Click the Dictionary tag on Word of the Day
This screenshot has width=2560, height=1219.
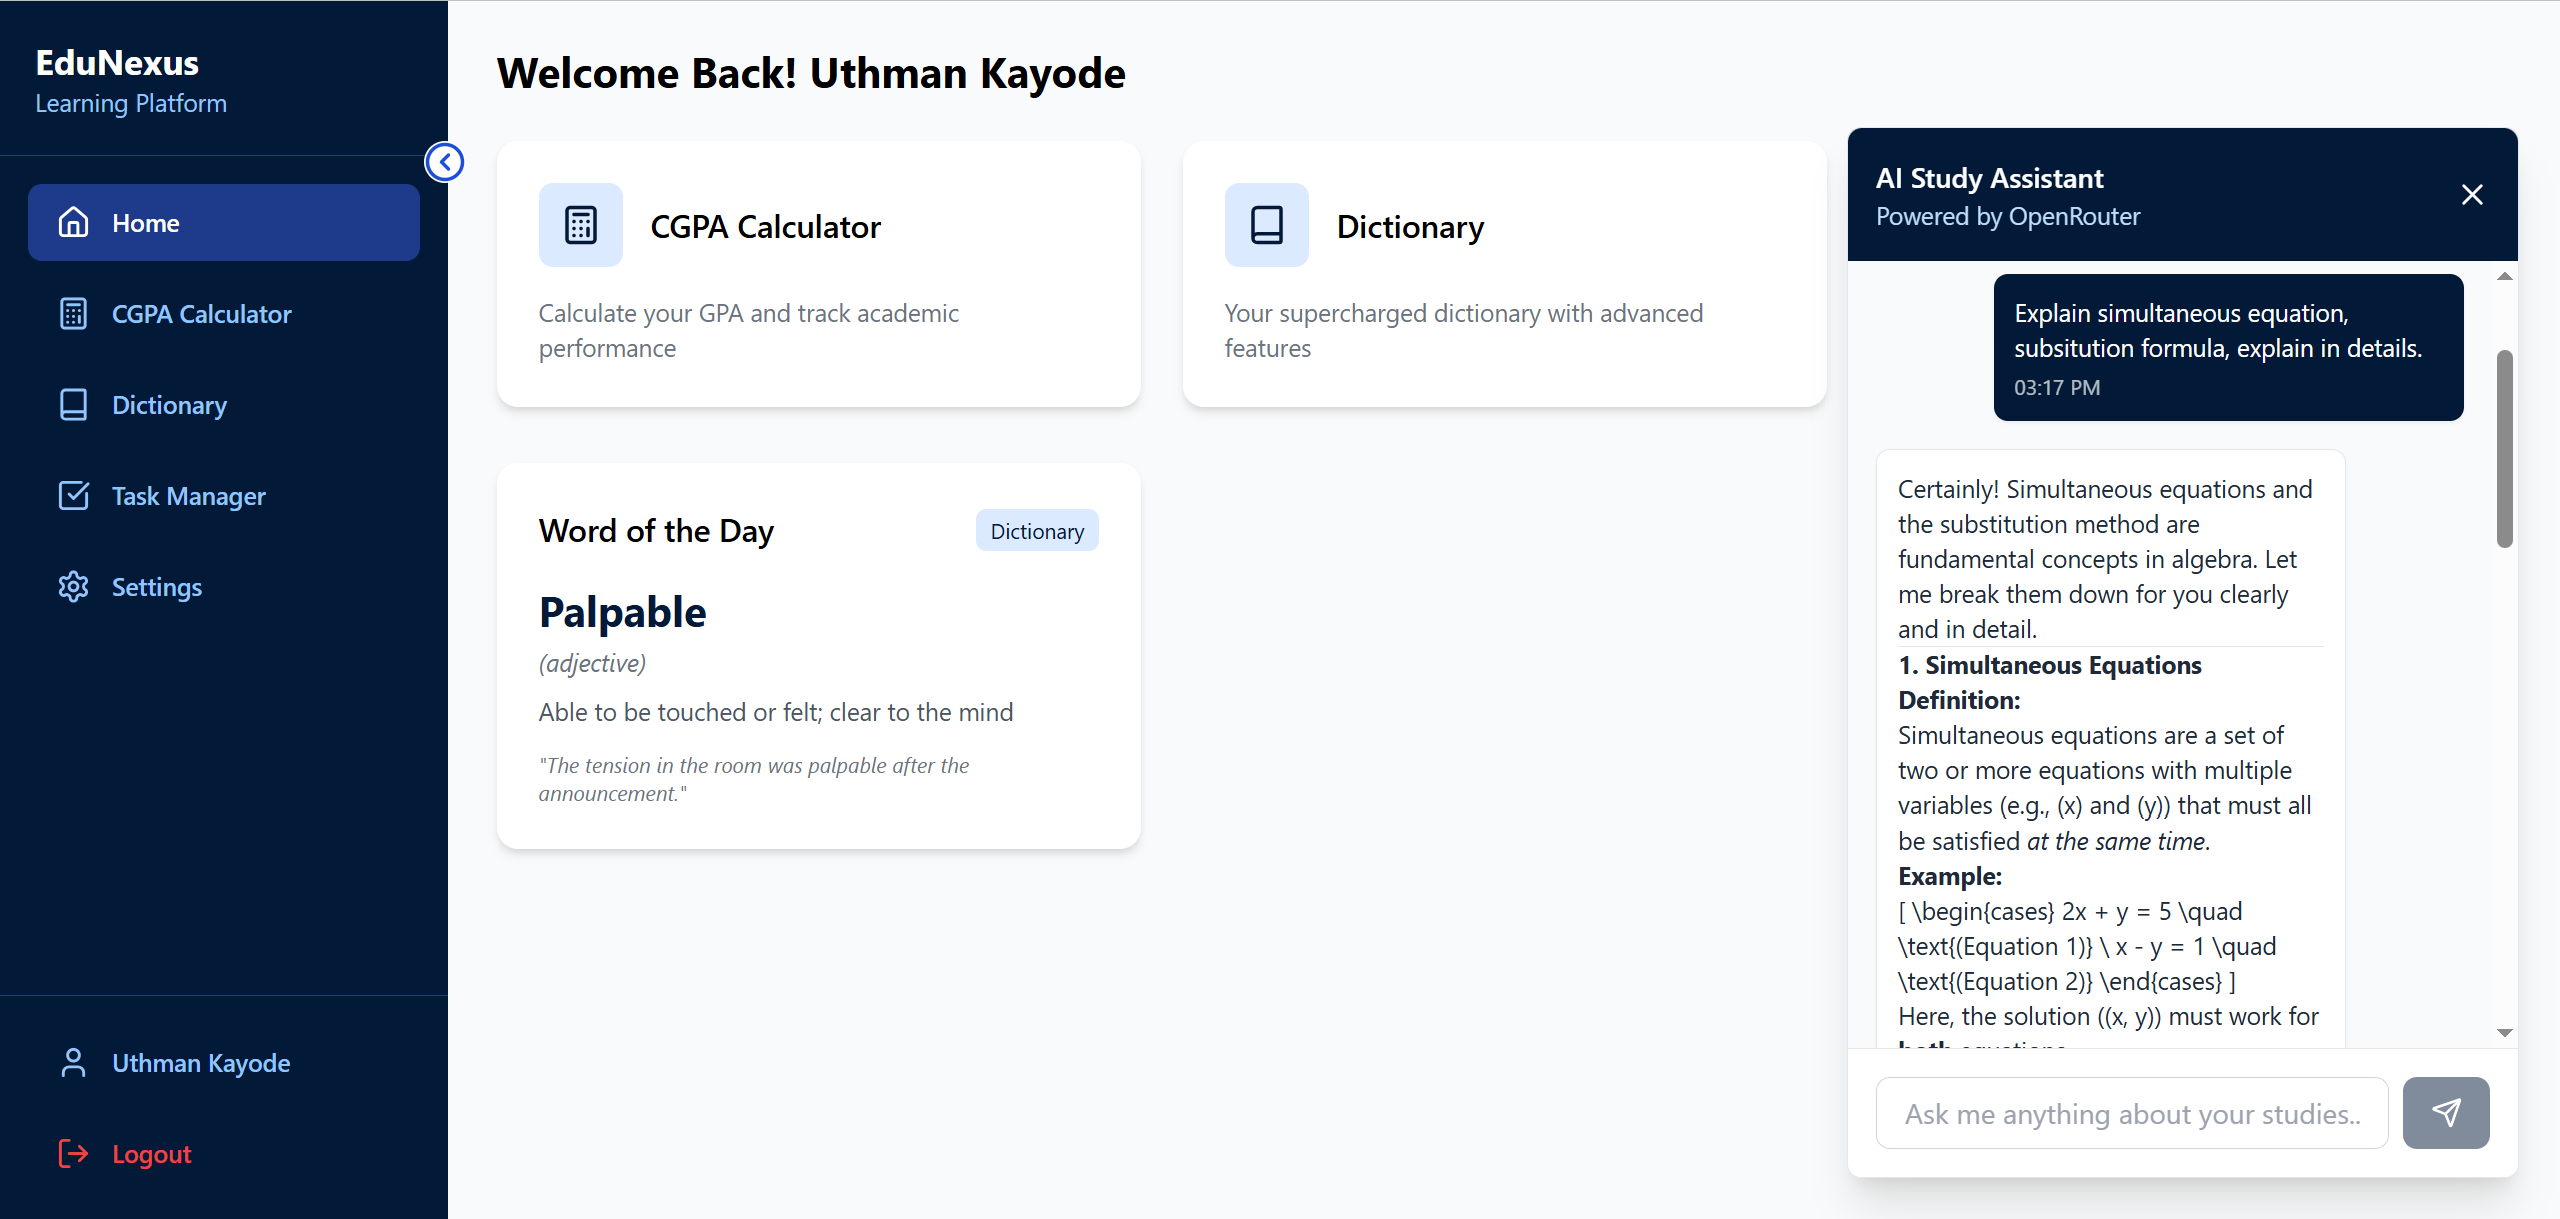coord(1037,531)
